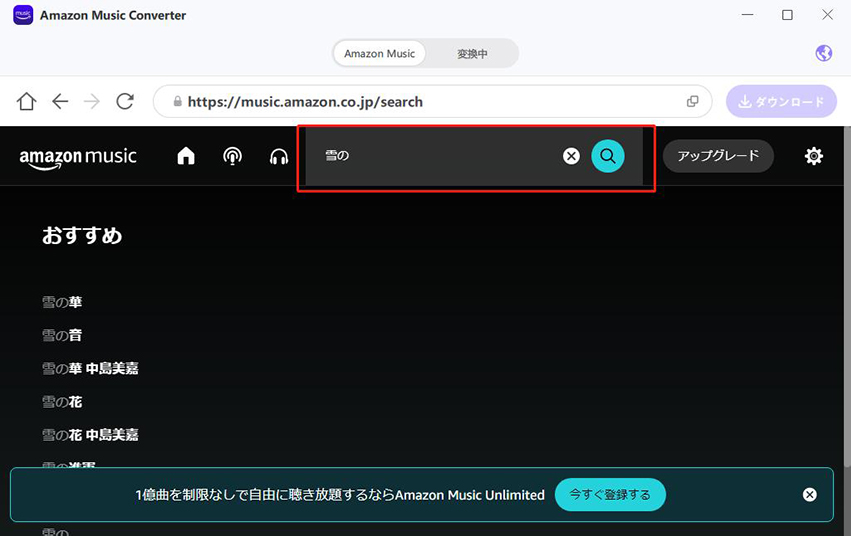Dismiss the Music Unlimited banner

pyautogui.click(x=809, y=494)
